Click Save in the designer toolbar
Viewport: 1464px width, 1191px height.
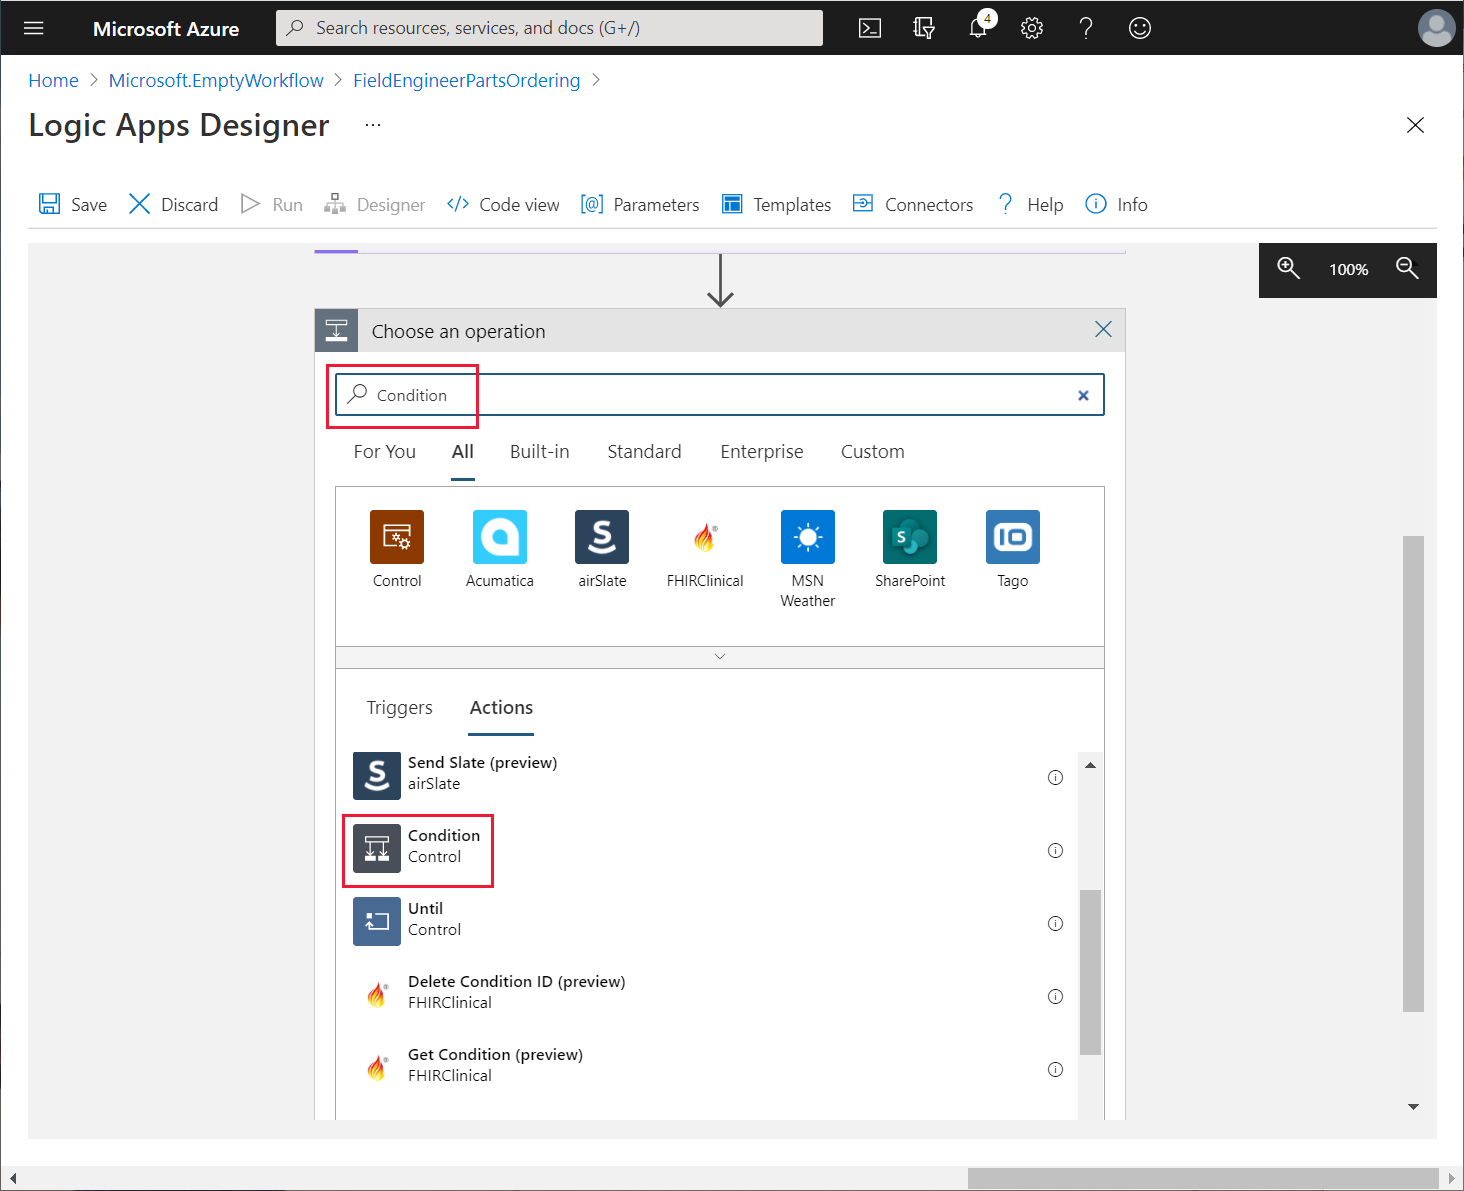tap(73, 204)
